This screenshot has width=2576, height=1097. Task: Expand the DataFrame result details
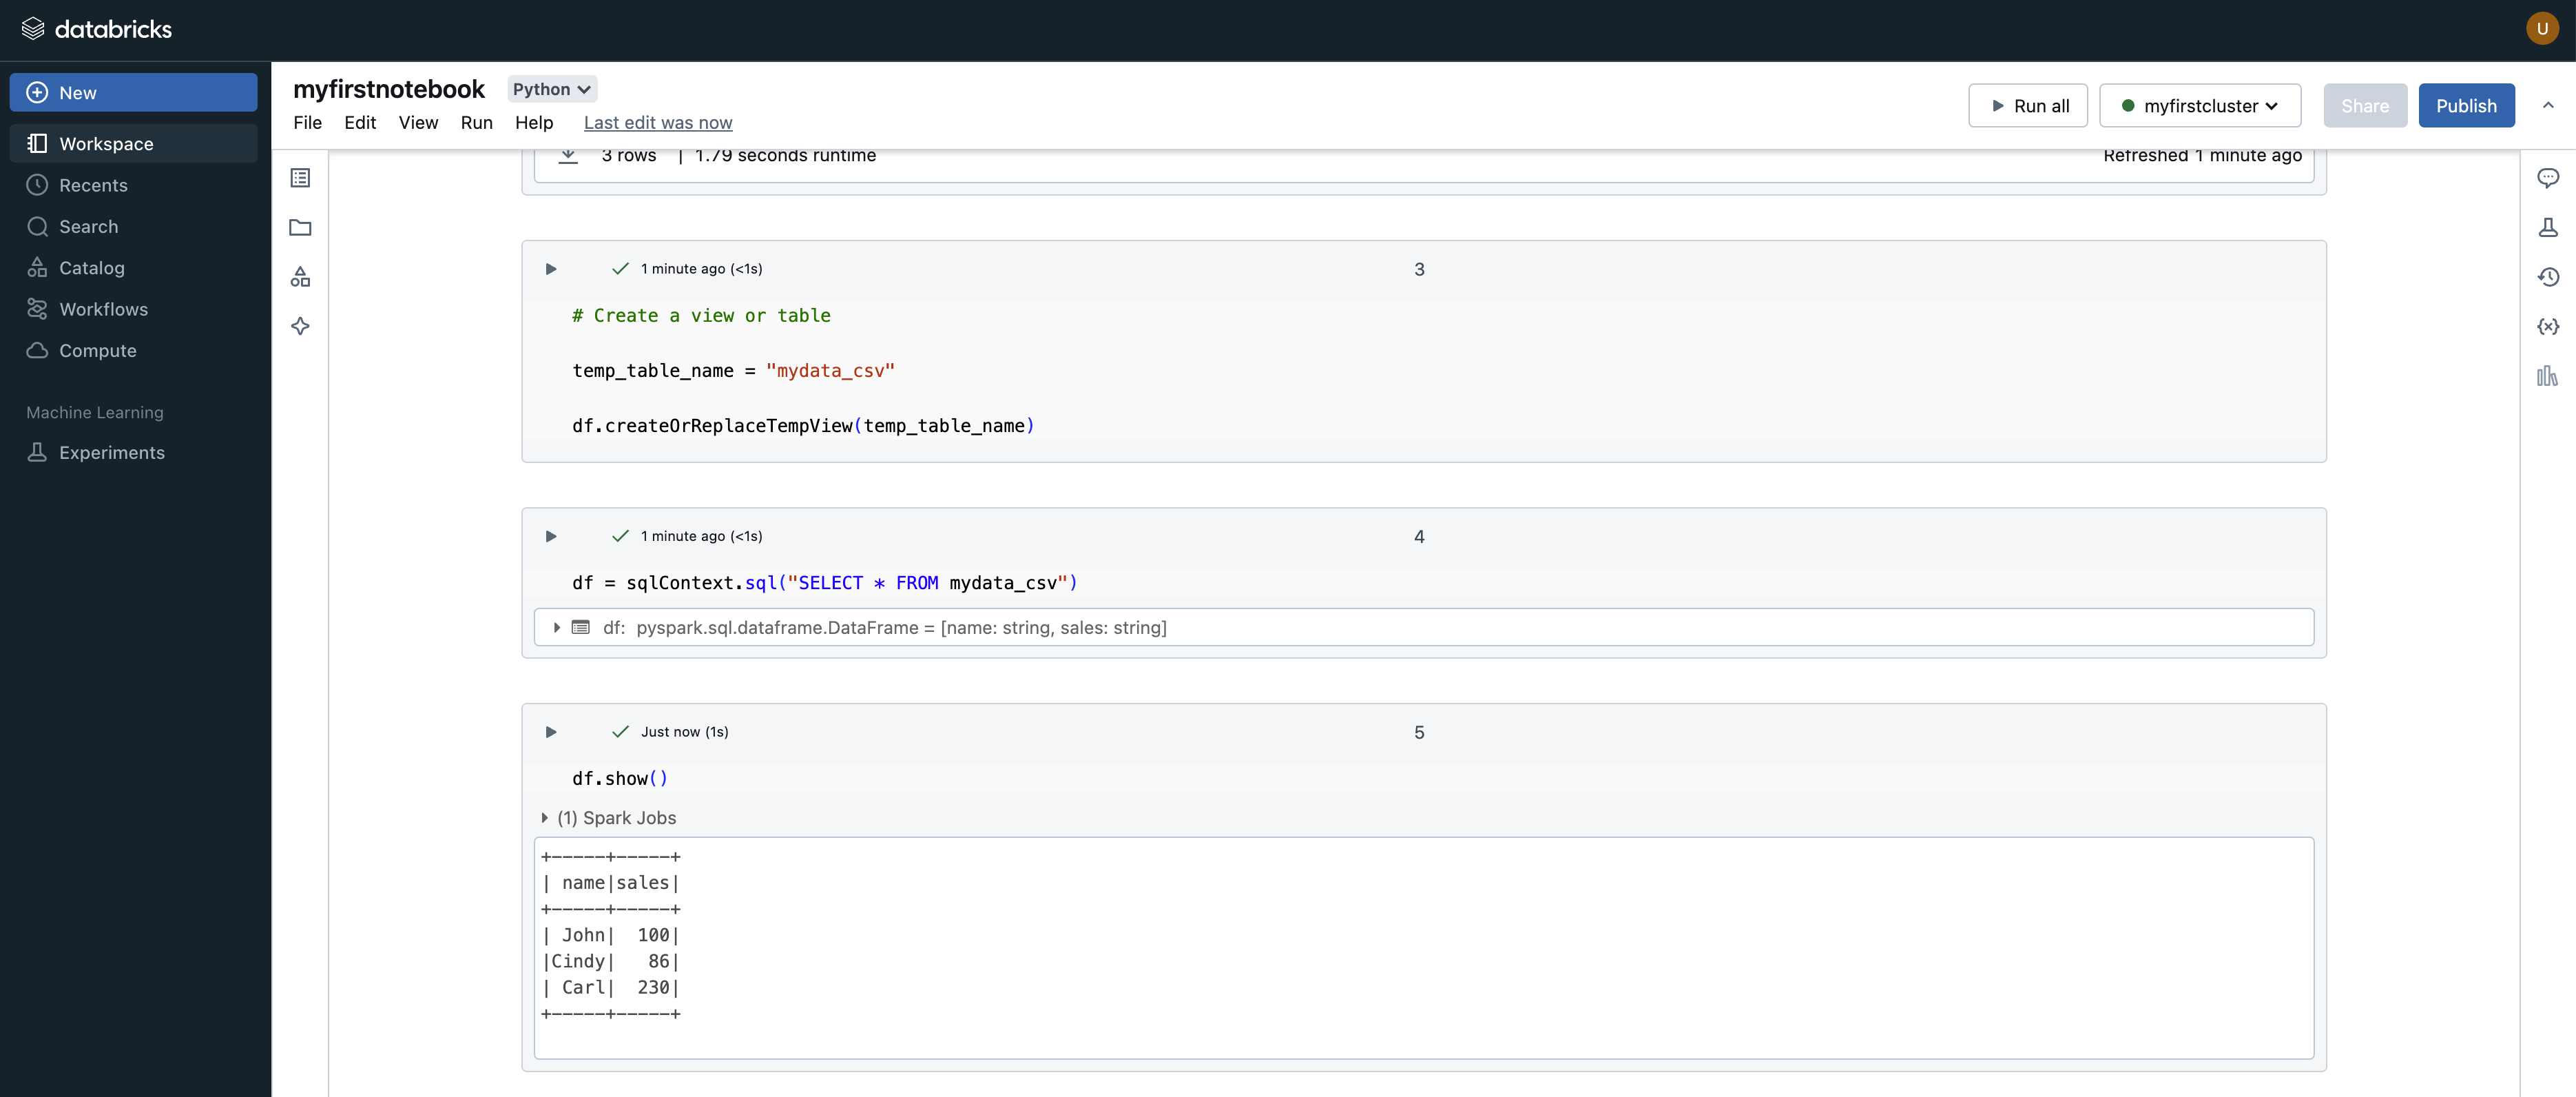click(x=557, y=627)
